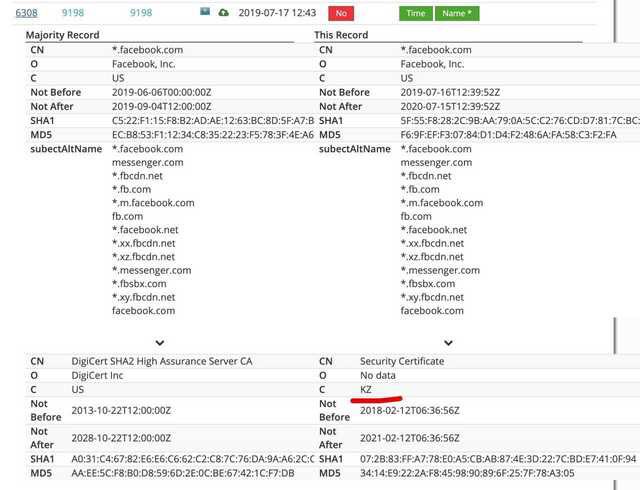Select *.messenger.com in This Record list
Screen dimensions: 640x490
[440, 270]
